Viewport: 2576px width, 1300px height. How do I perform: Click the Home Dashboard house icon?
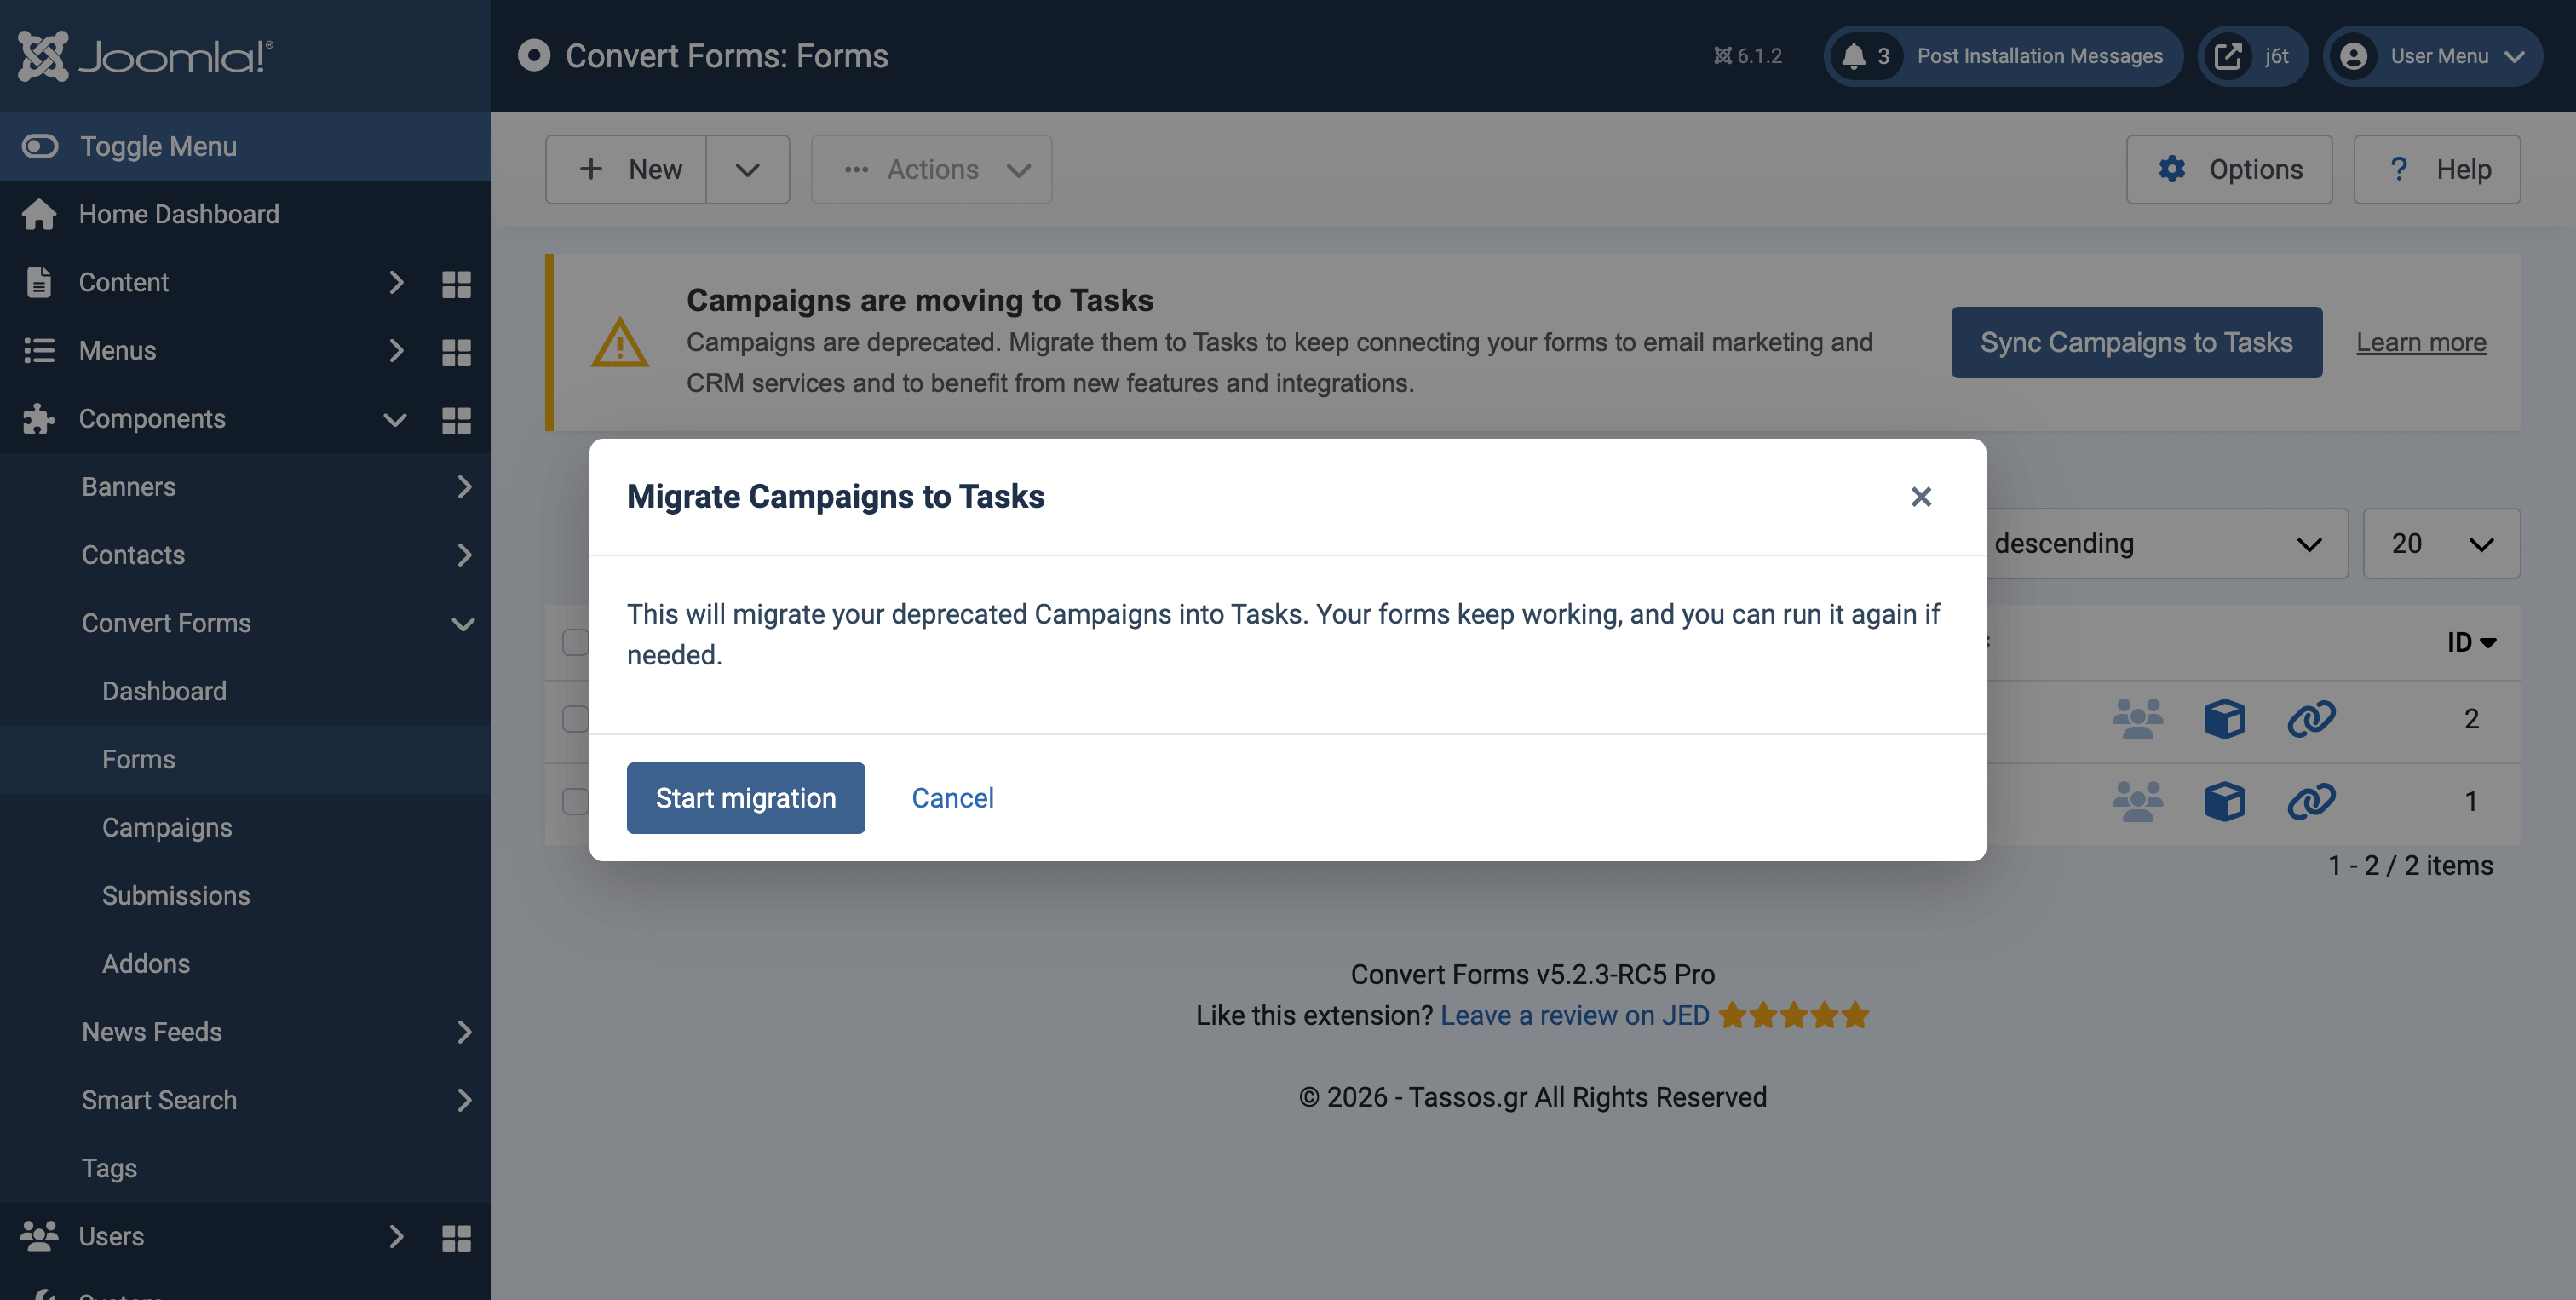(x=39, y=214)
